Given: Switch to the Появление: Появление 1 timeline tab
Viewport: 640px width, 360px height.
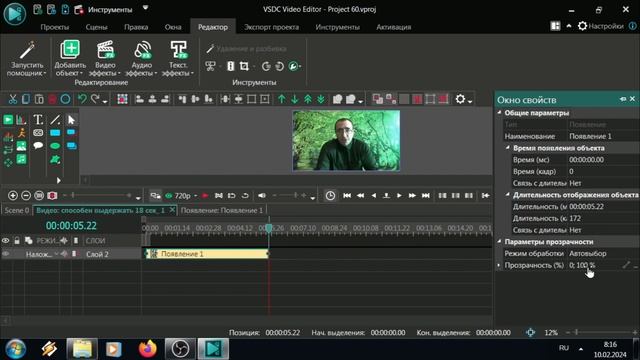Looking at the screenshot, I should [x=222, y=210].
